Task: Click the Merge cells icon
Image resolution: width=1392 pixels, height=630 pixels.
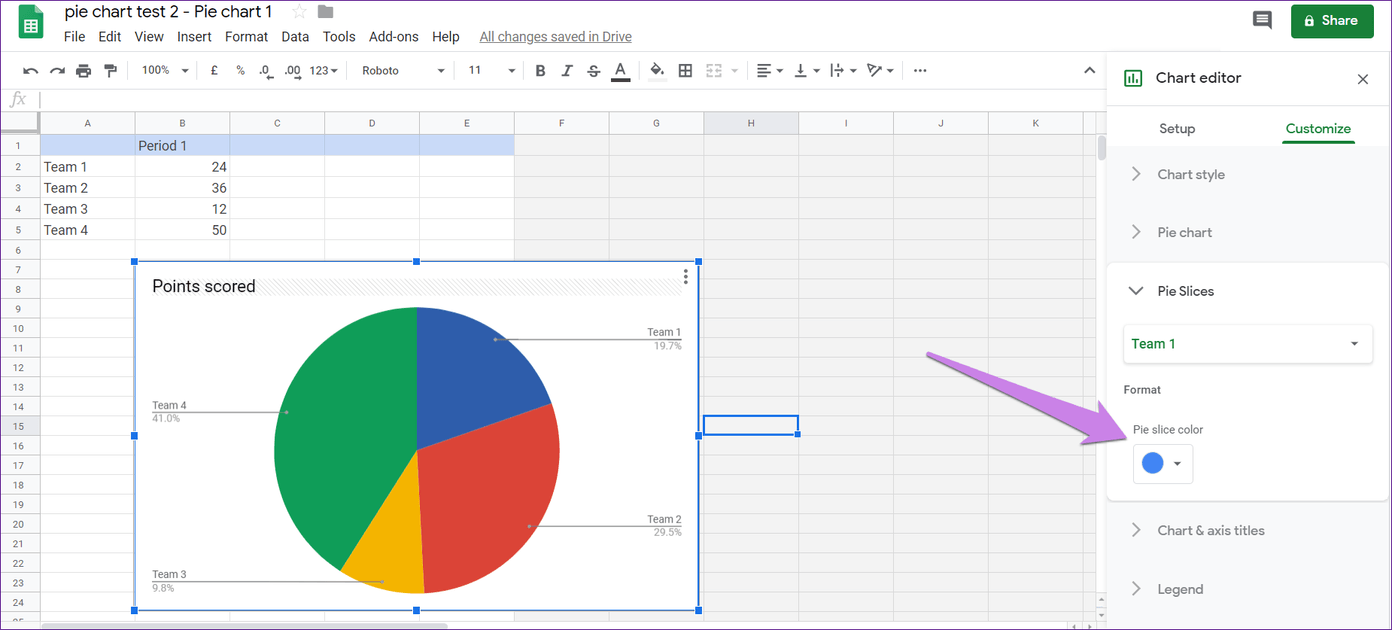Action: coord(714,71)
